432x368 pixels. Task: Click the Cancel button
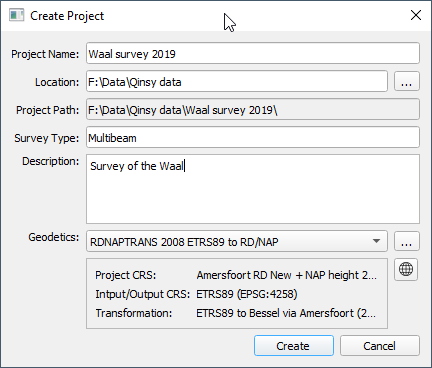(x=380, y=346)
